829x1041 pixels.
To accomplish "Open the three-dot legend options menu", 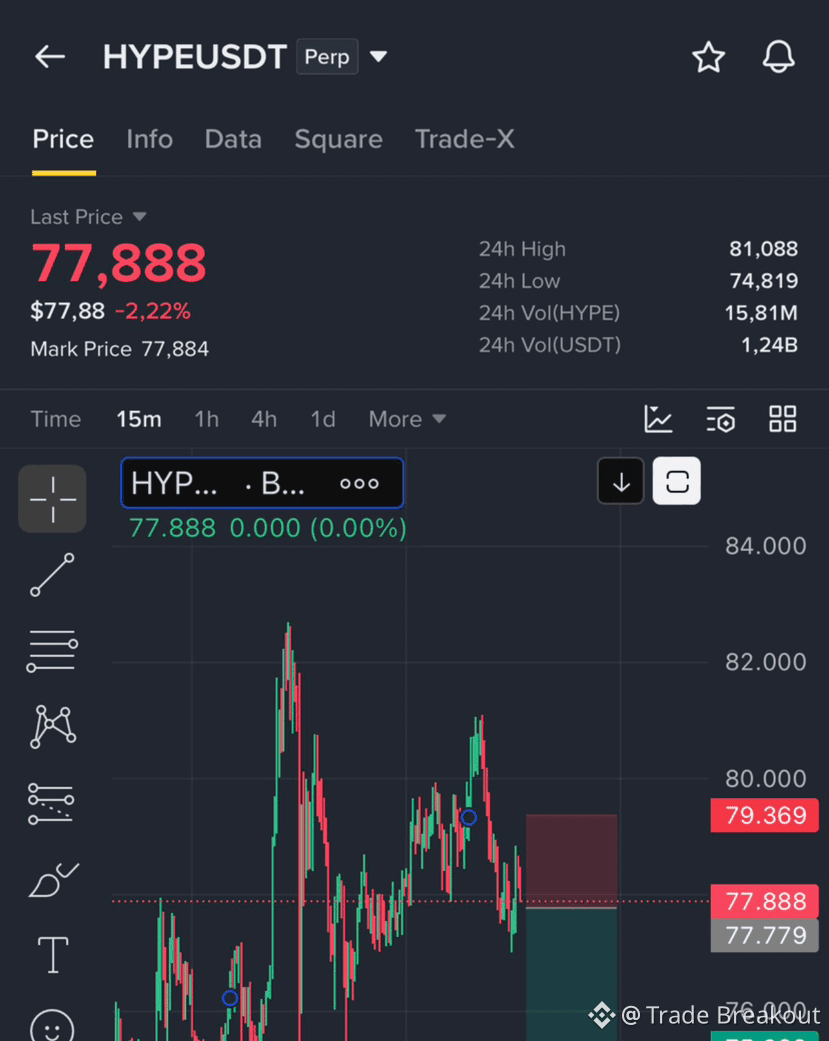I will pyautogui.click(x=359, y=483).
